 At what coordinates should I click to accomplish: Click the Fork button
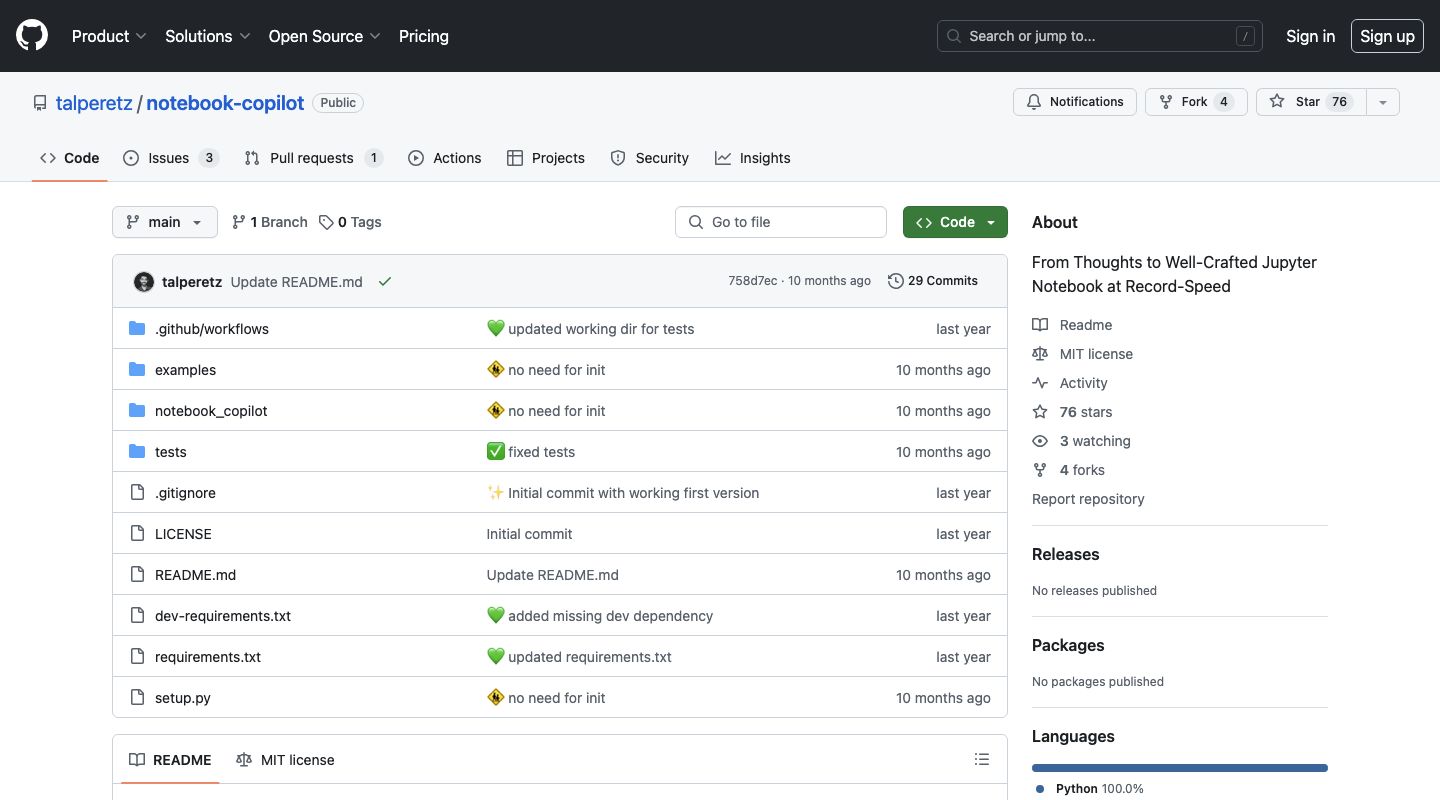(1196, 102)
